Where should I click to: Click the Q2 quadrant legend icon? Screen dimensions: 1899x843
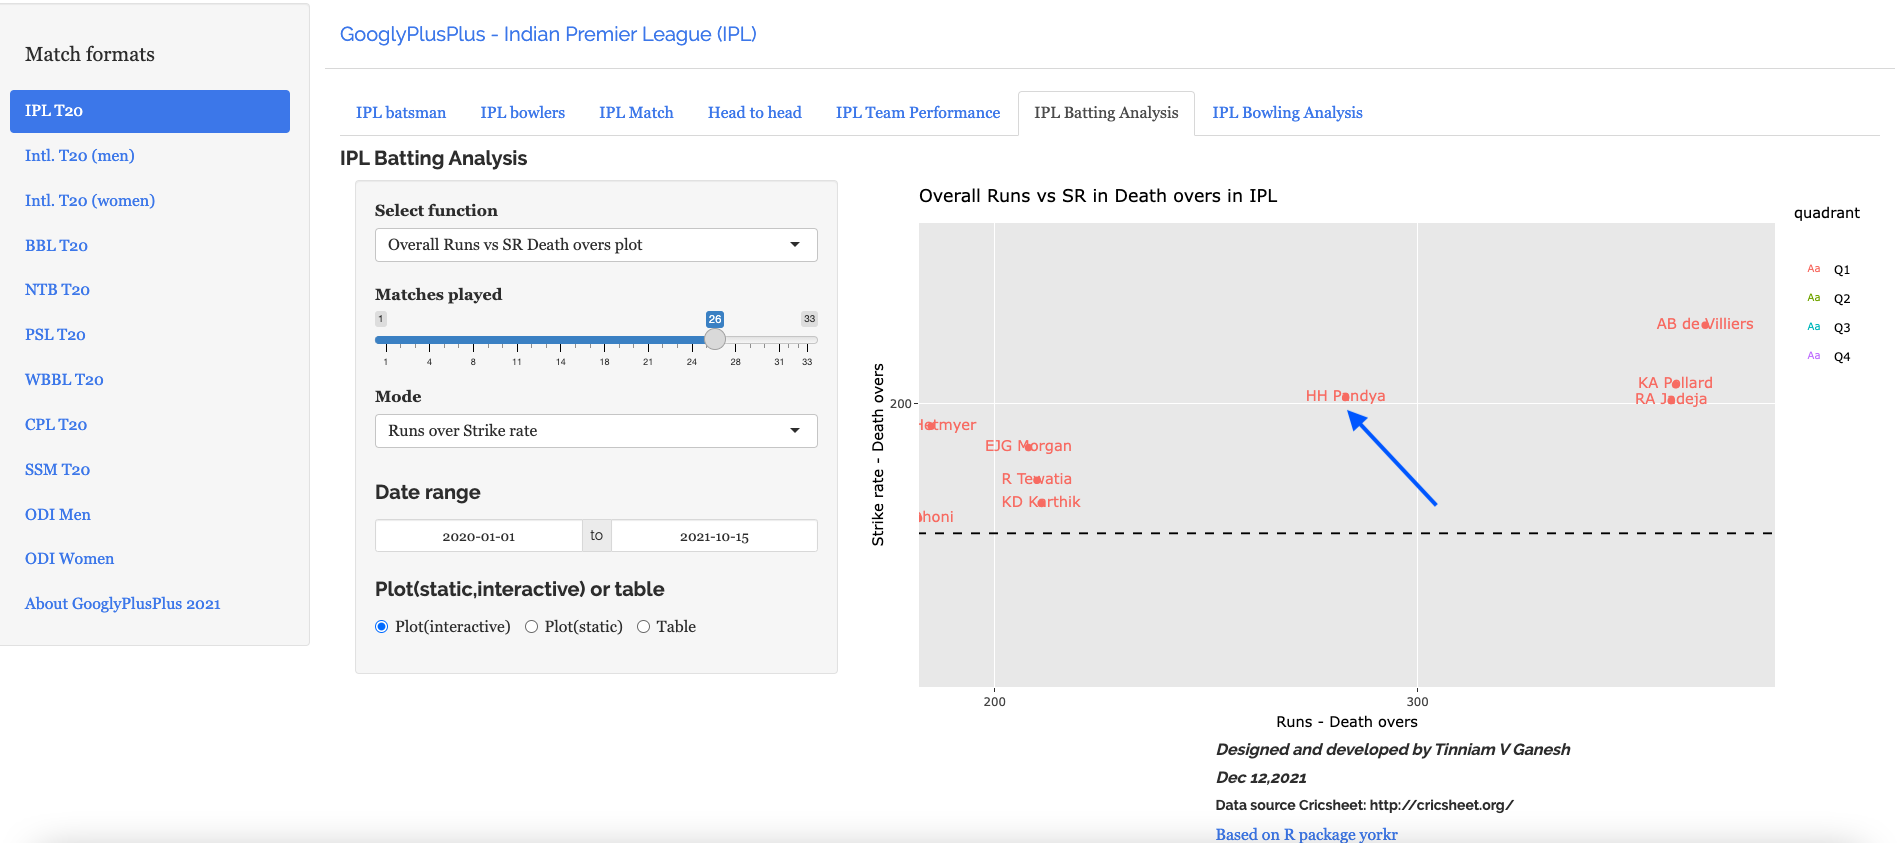tap(1813, 298)
